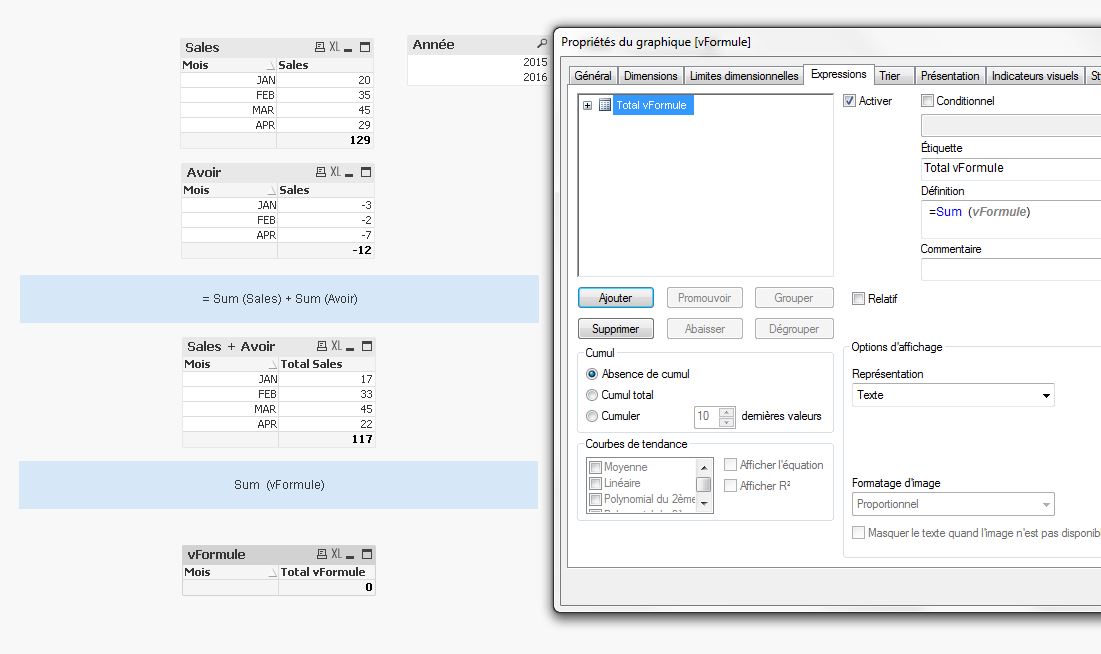Print the vFormule table via its printer icon

tap(322, 554)
